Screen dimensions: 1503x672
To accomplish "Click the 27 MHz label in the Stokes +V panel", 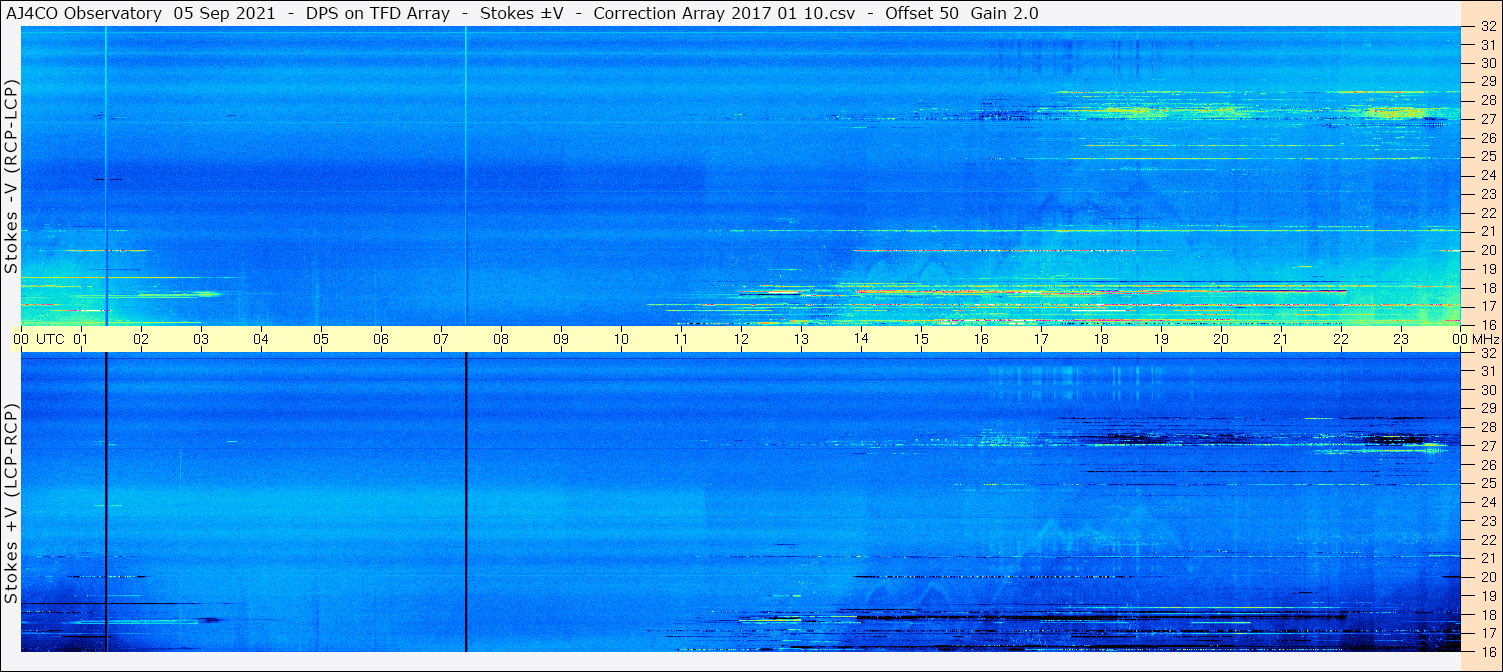I will point(1488,446).
